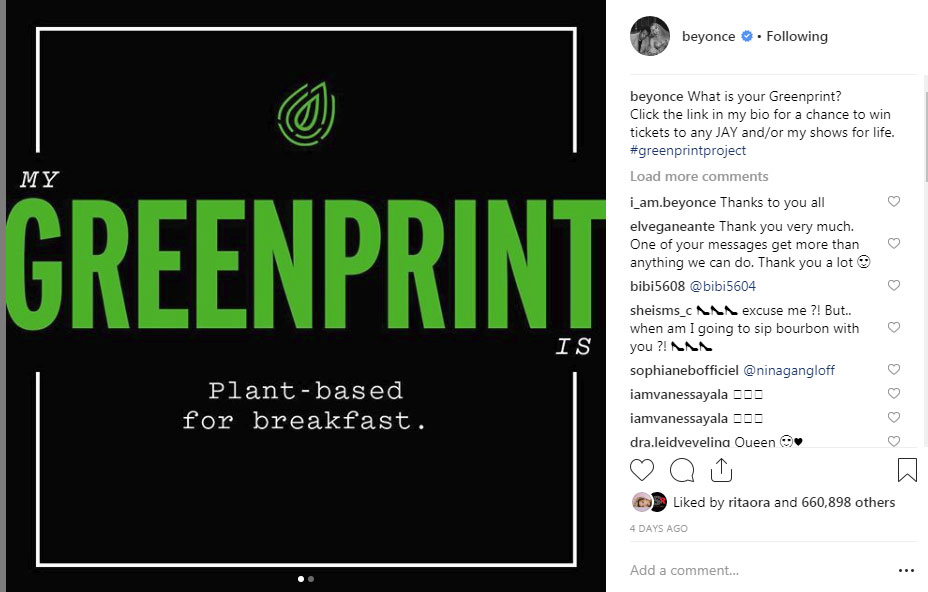Click Beyonce's profile picture avatar
The width and height of the screenshot is (928, 592).
click(x=649, y=37)
